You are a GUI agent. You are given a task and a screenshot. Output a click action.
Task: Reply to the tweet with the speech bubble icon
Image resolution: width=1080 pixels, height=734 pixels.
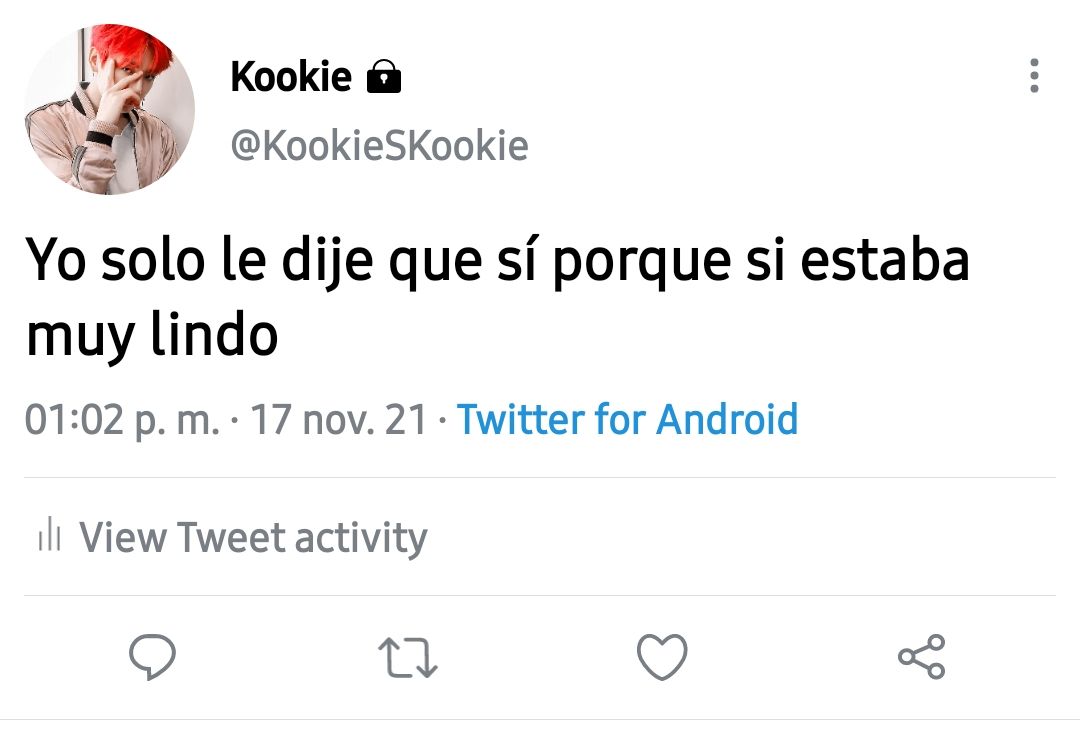point(152,656)
